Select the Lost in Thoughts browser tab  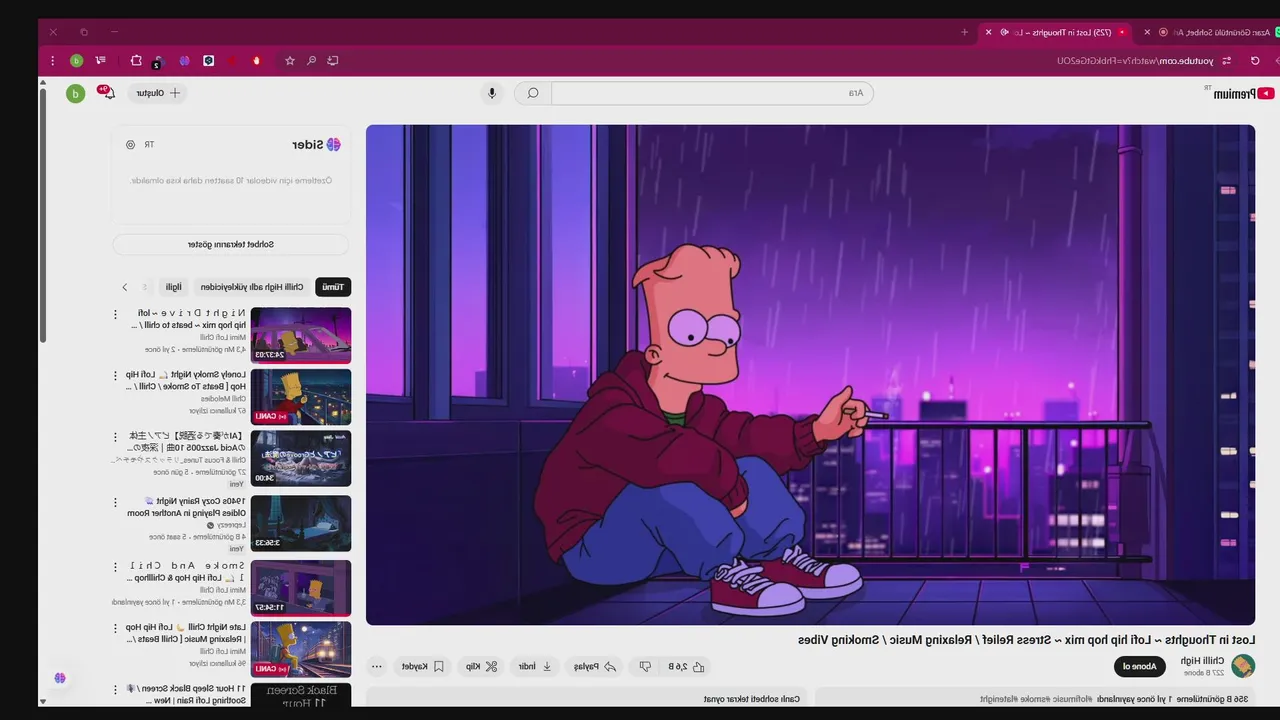coord(1056,32)
